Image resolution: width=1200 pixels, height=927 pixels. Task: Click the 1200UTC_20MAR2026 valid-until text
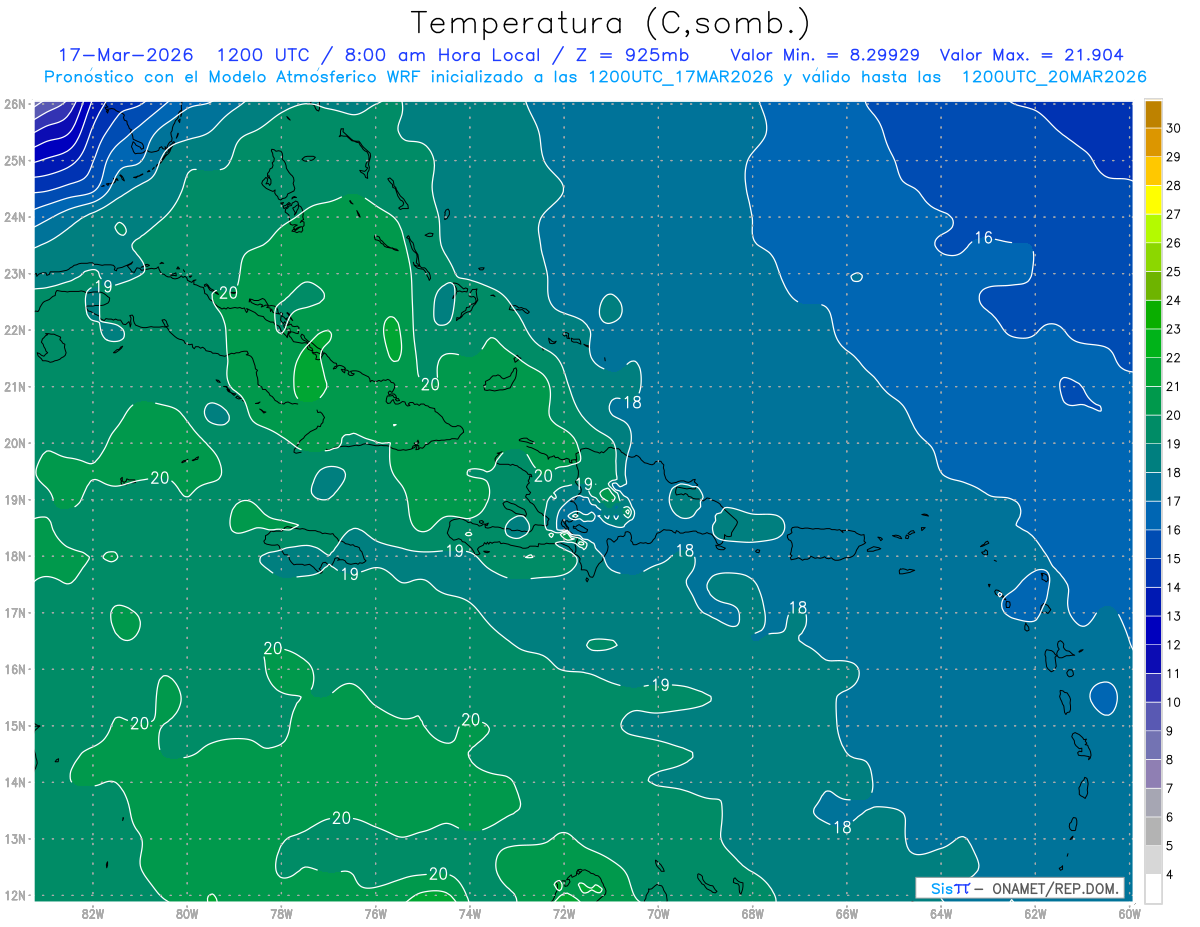click(1053, 76)
